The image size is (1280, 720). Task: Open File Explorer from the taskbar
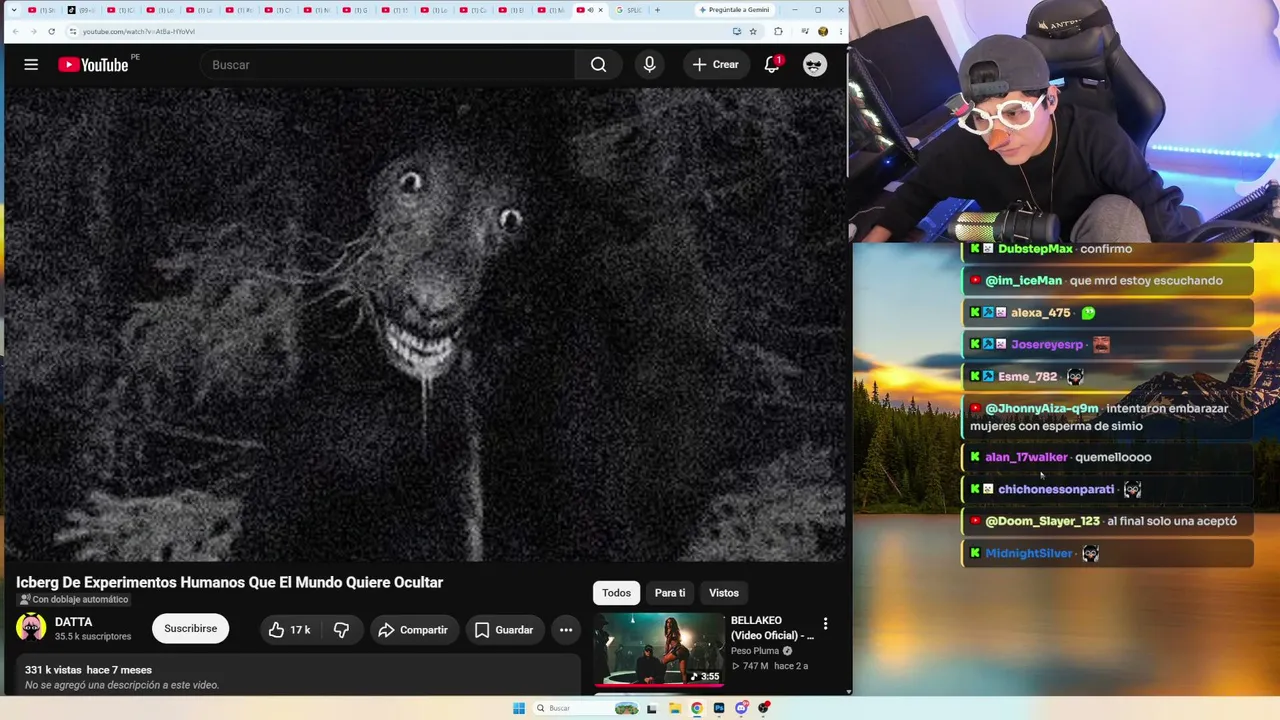(x=675, y=708)
